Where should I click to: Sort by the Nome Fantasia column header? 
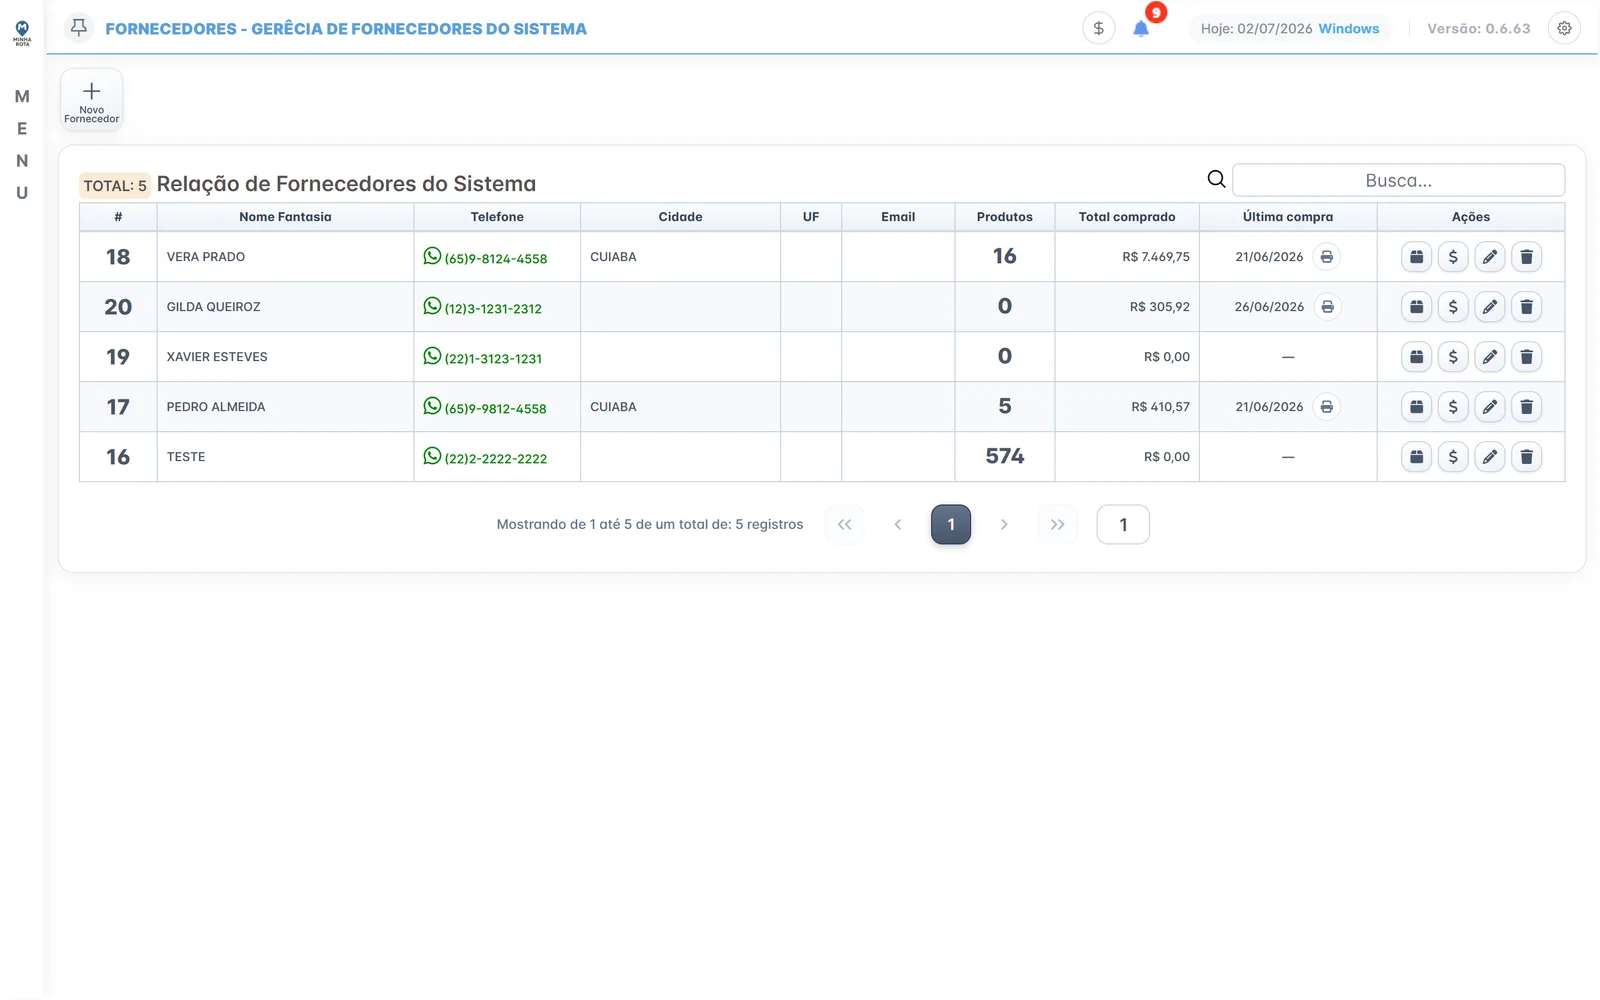click(x=285, y=217)
